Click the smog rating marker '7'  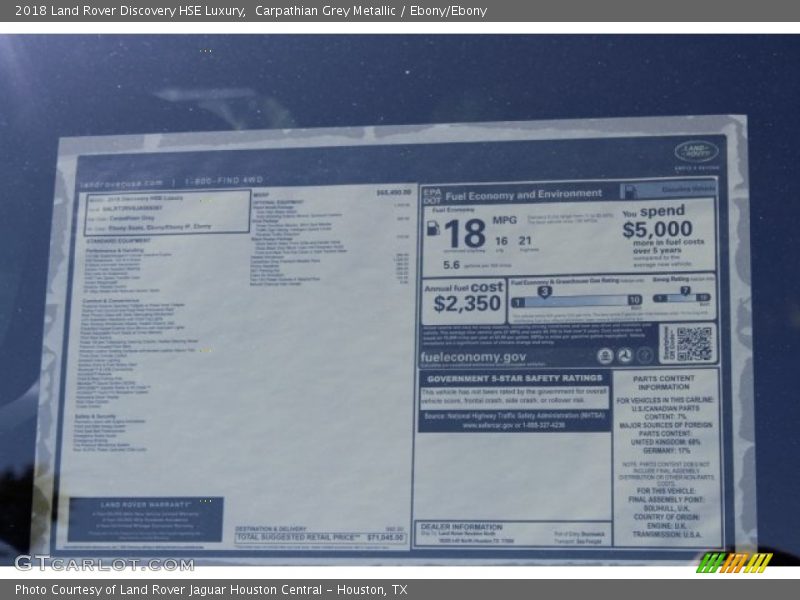coord(685,290)
